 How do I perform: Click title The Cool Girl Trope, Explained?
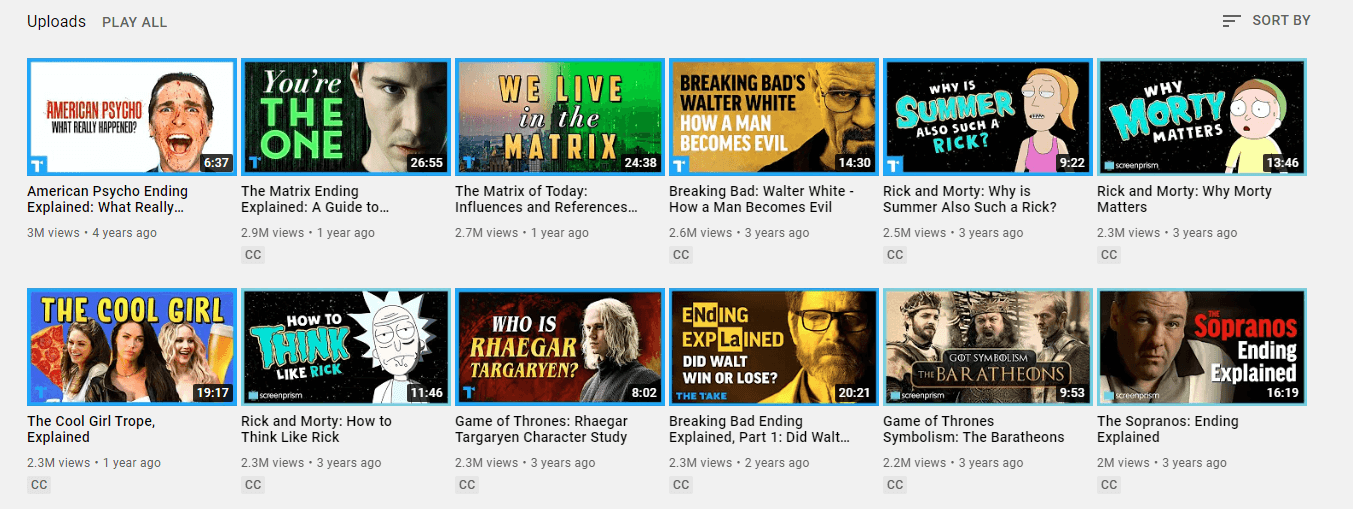91,429
